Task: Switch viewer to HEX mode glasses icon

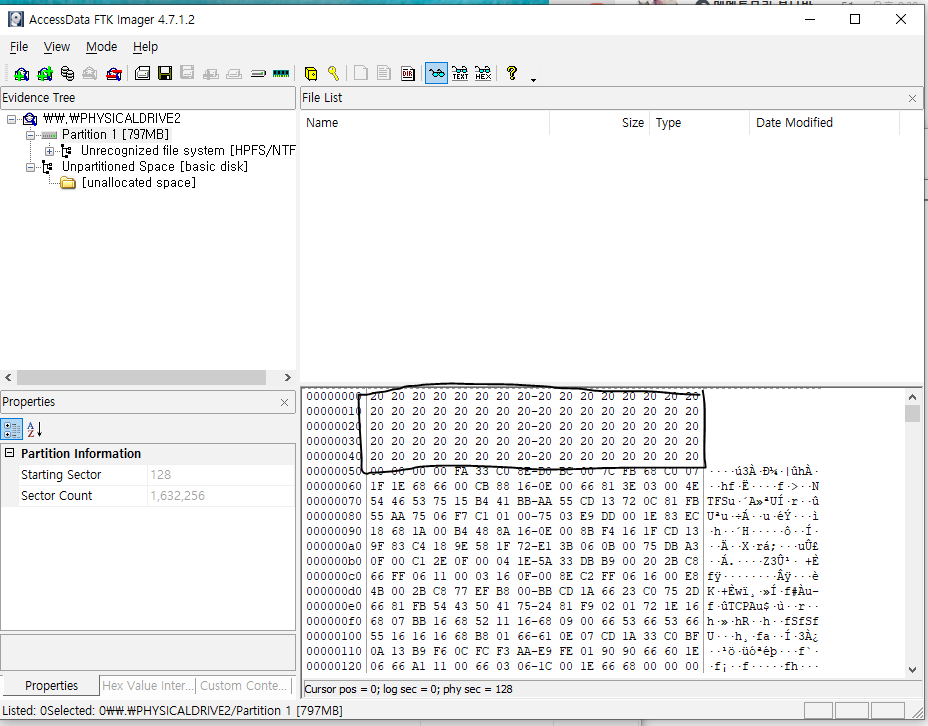Action: tap(483, 73)
